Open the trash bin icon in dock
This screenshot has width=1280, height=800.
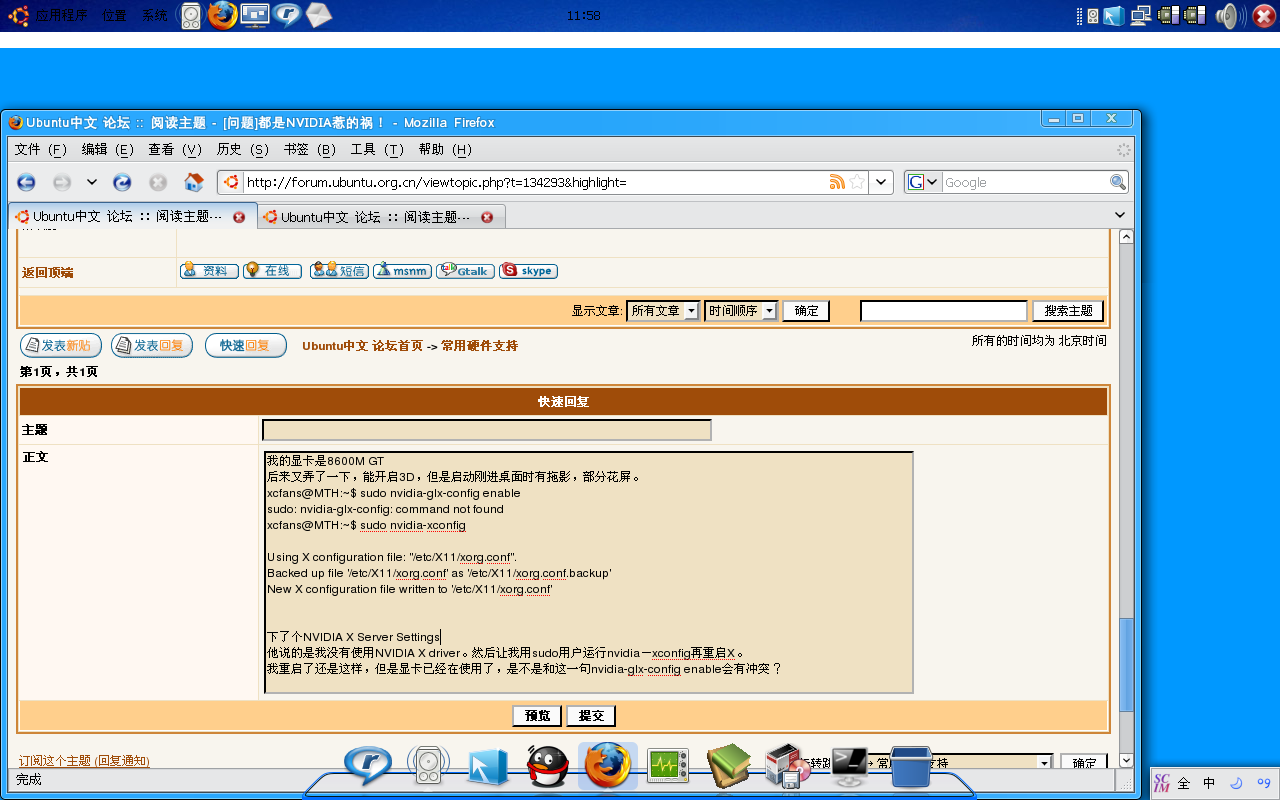(x=910, y=767)
